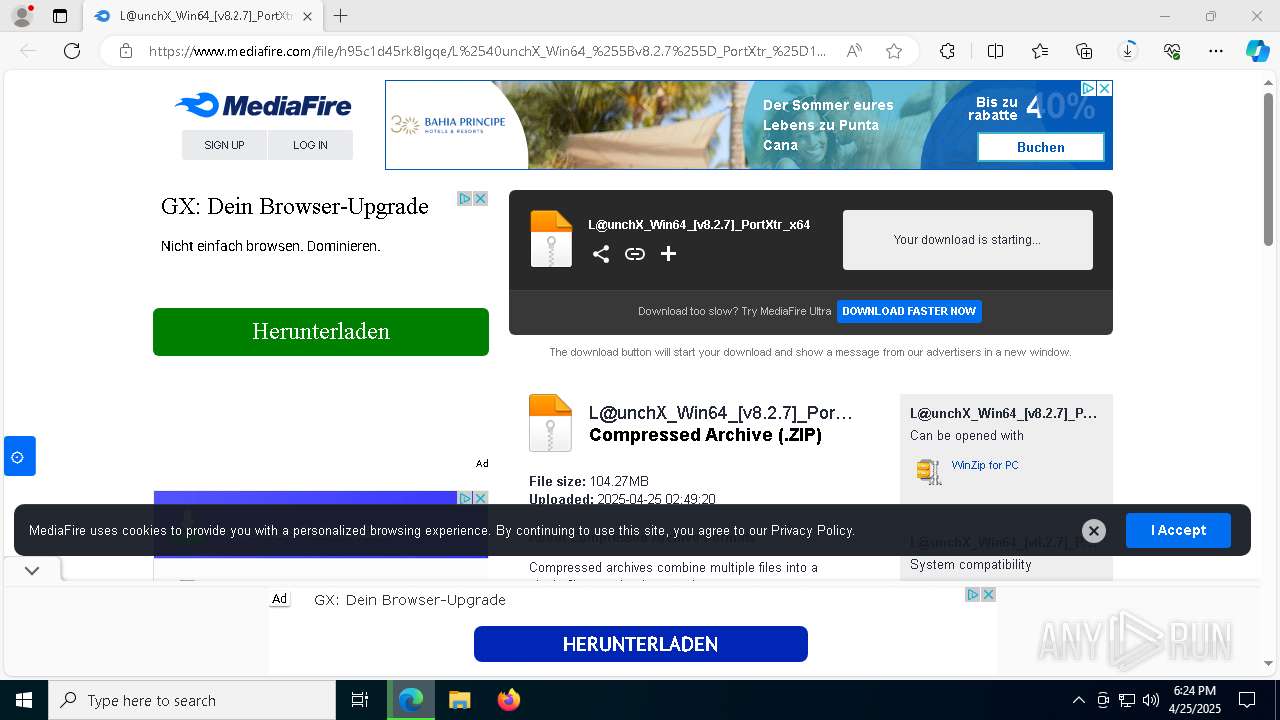Open the notification center
Screen dimensions: 1280x720
[1247, 700]
